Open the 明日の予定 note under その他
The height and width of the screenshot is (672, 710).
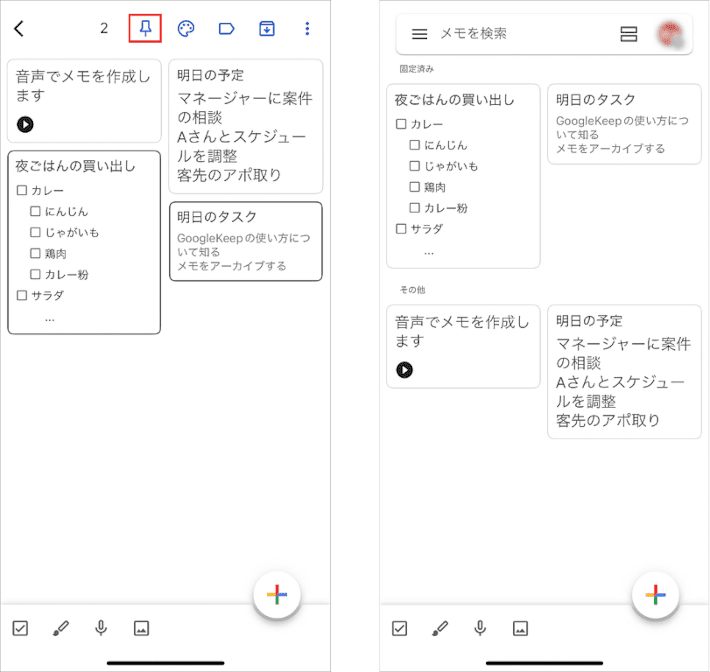(x=624, y=371)
